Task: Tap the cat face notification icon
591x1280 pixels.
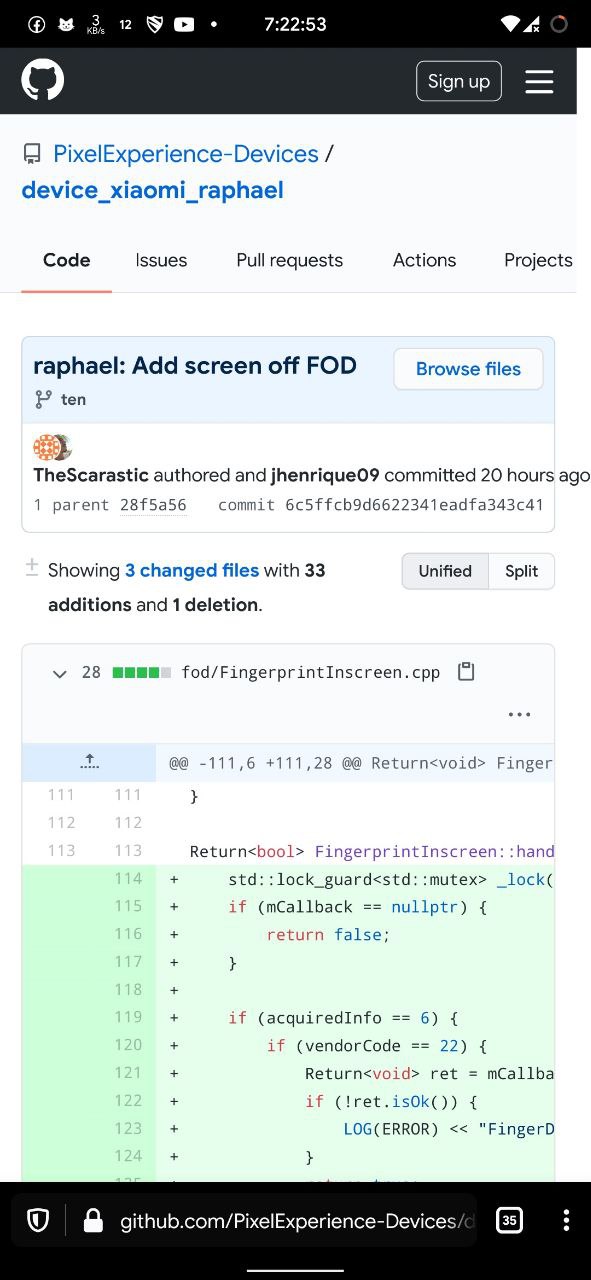Action: click(65, 24)
